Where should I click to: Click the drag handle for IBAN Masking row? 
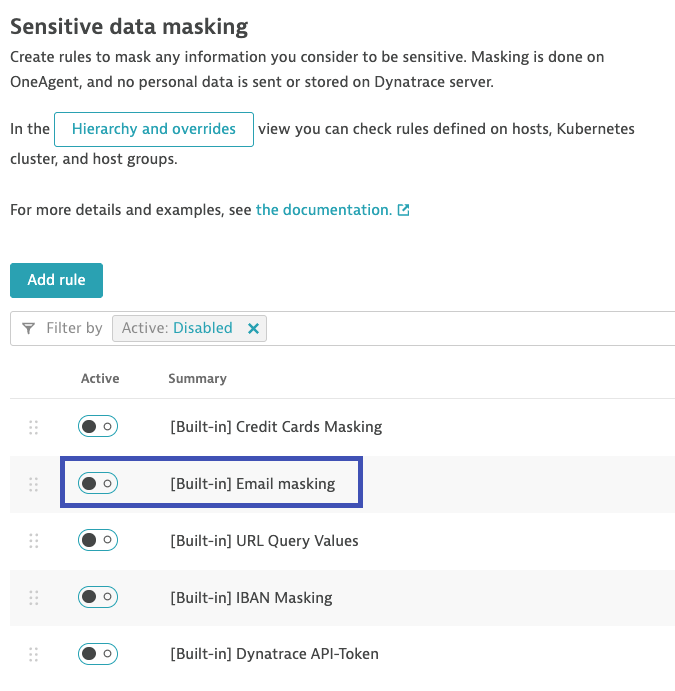click(33, 598)
